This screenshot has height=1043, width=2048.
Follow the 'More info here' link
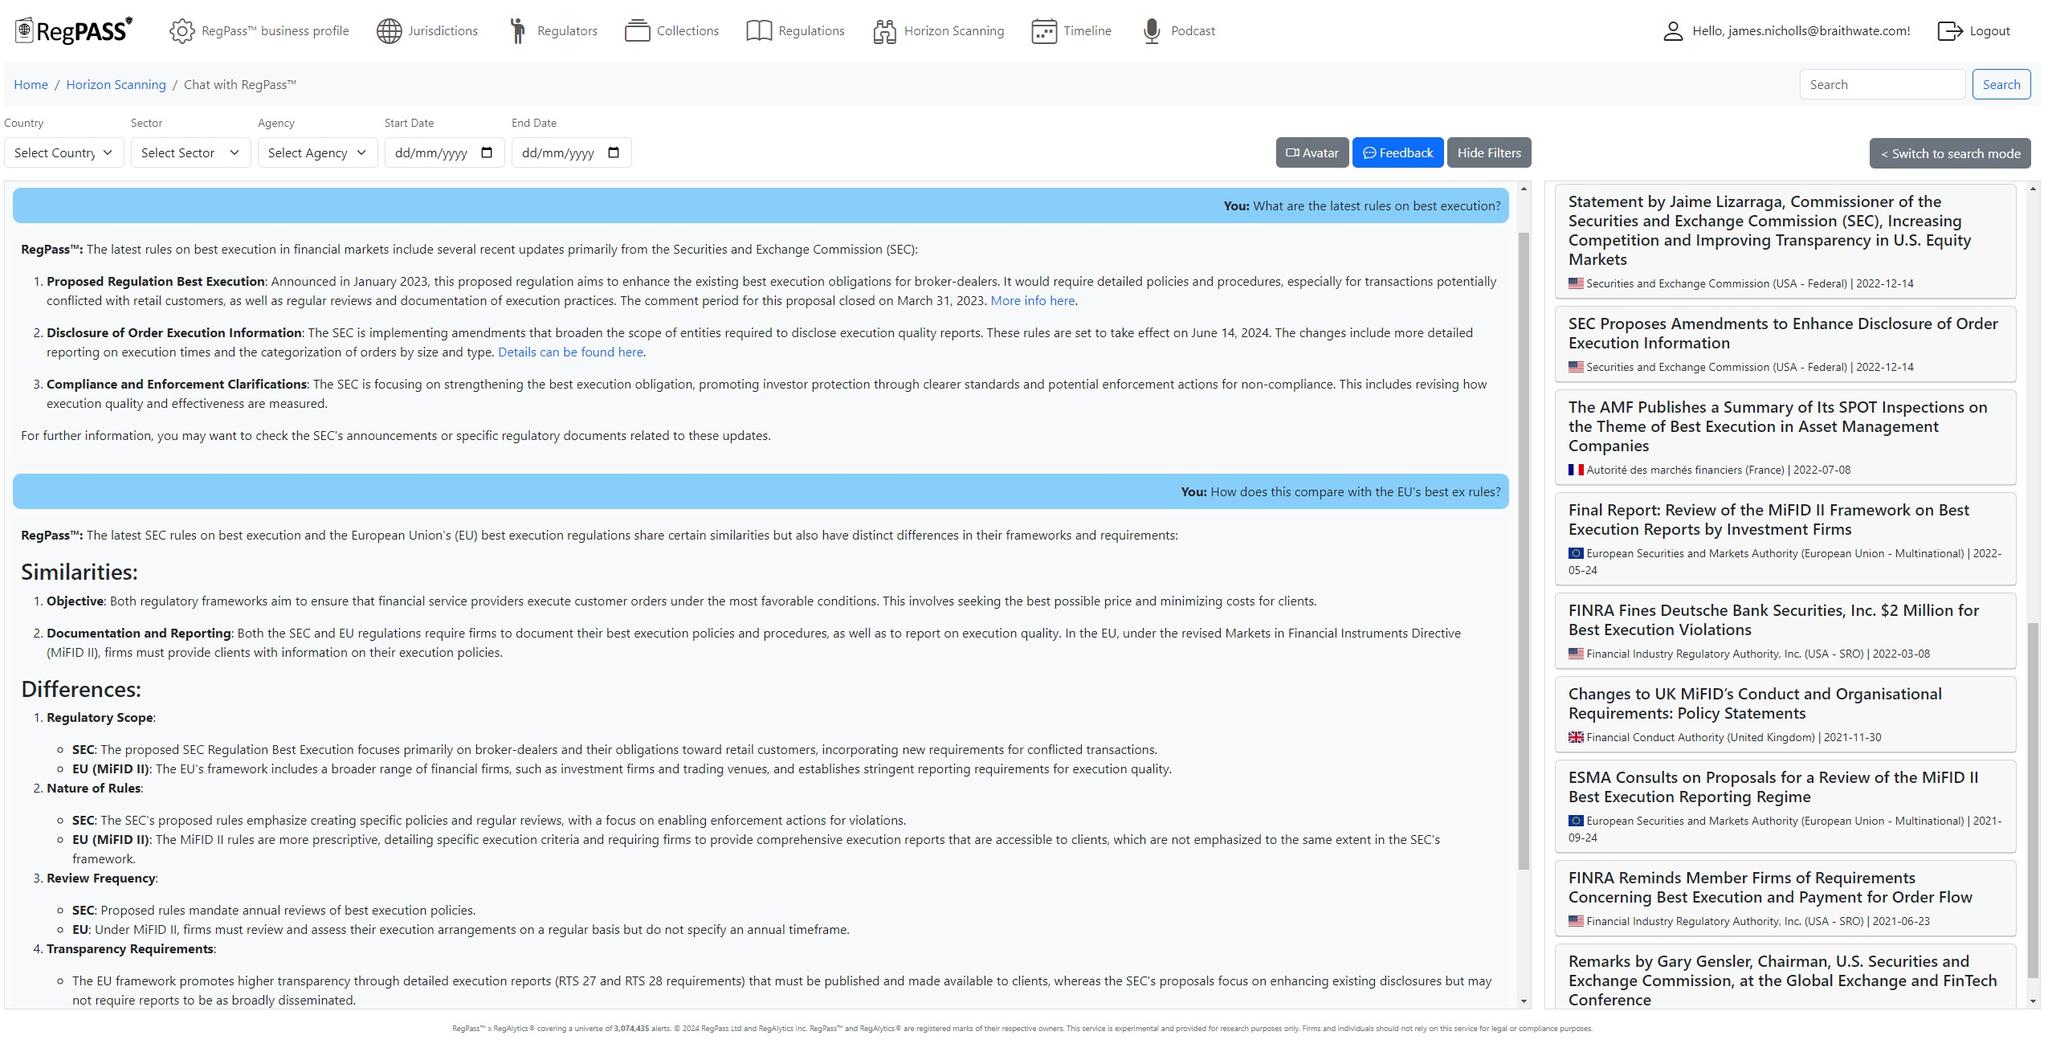point(1032,301)
